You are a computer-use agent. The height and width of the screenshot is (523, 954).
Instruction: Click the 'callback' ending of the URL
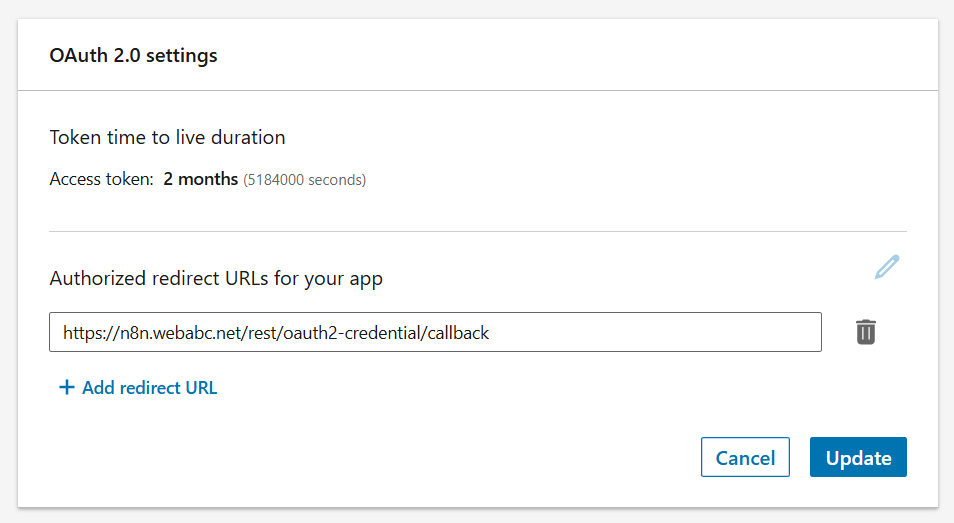click(458, 332)
